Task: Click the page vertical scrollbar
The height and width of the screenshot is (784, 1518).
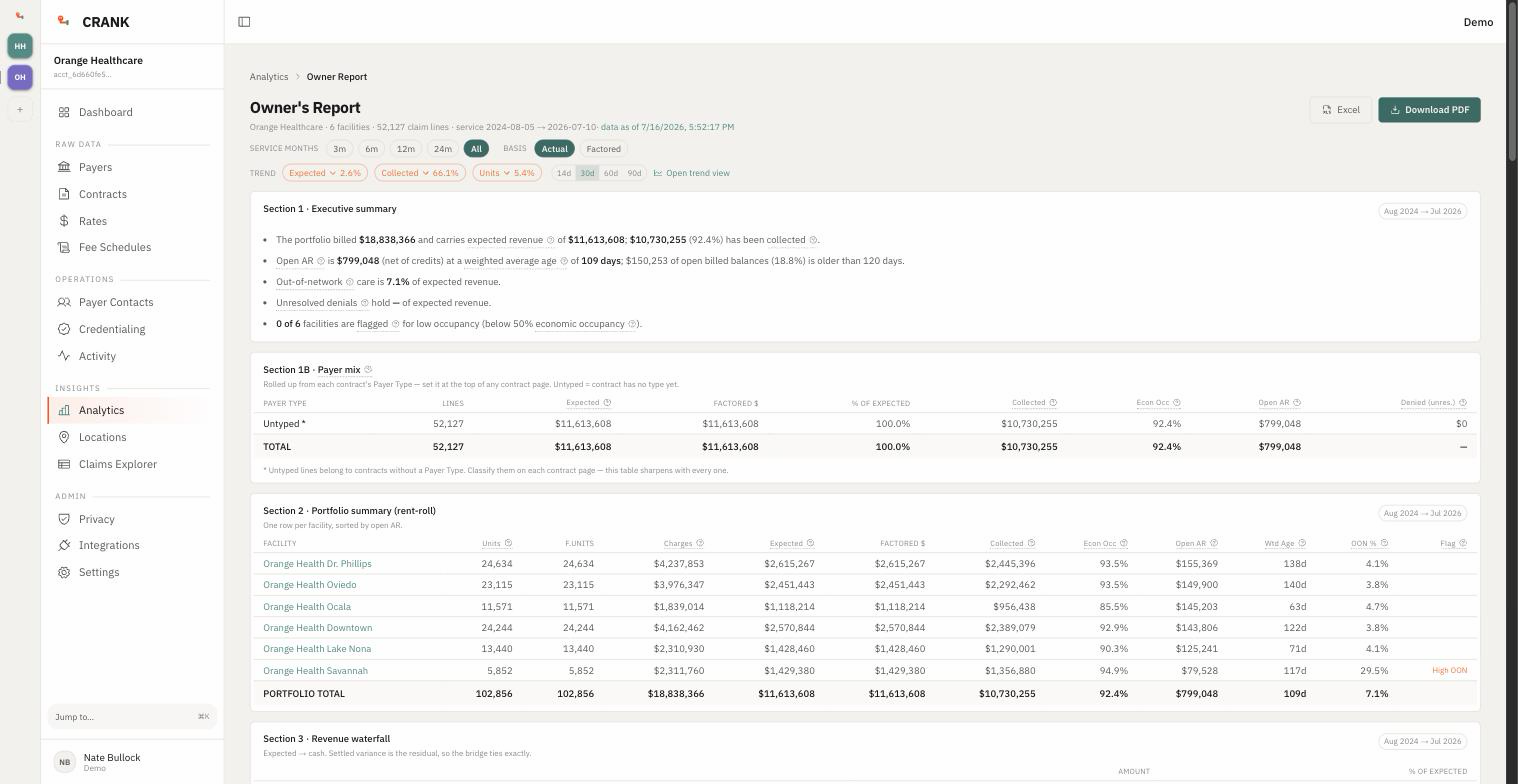Action: (x=1512, y=80)
